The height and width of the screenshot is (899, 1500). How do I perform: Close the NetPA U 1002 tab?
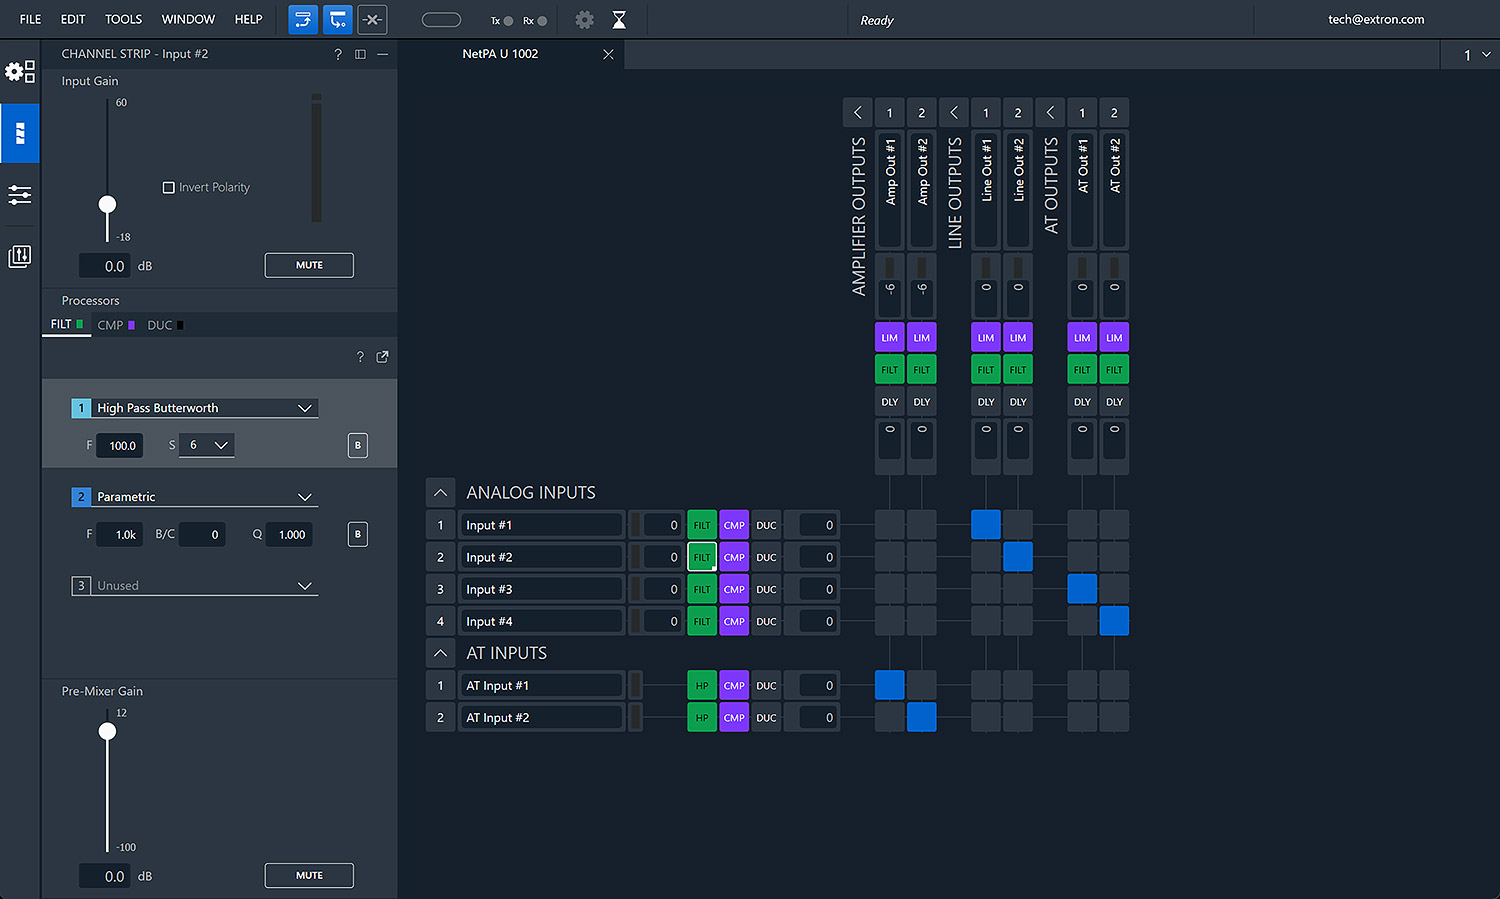(608, 54)
